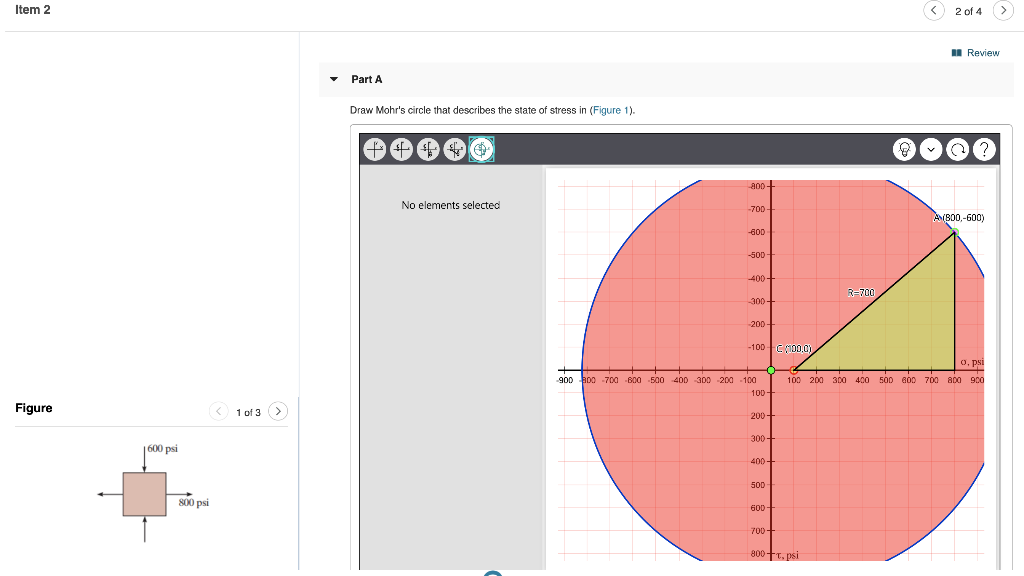Image resolution: width=1024 pixels, height=576 pixels.
Task: Open the dropdown chevron beside the lightbulb icon
Action: 932,148
